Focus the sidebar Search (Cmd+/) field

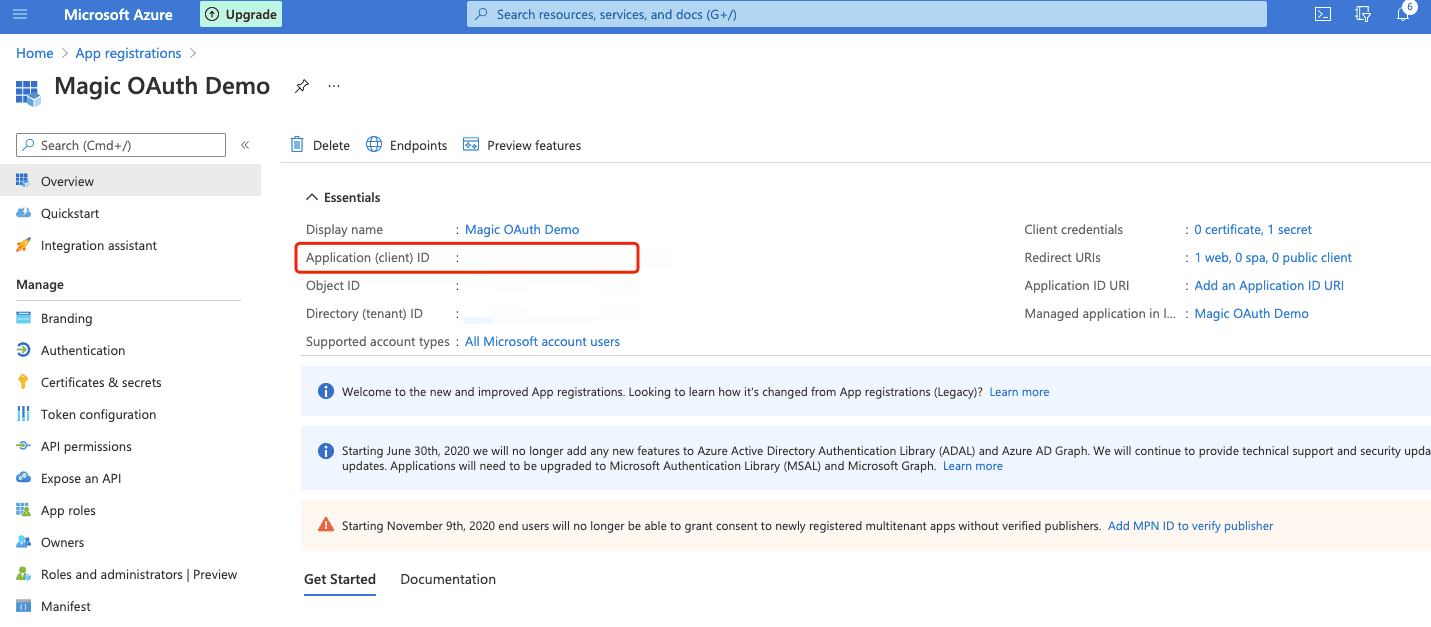121,145
